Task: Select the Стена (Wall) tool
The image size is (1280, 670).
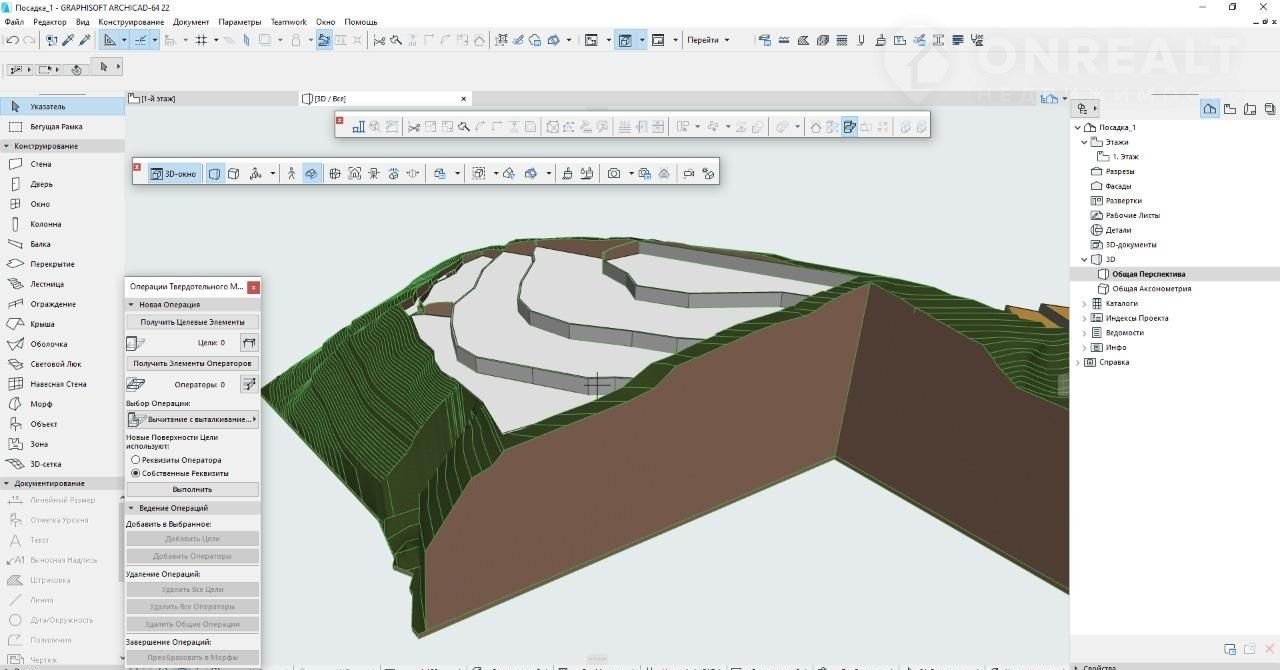Action: pyautogui.click(x=40, y=164)
